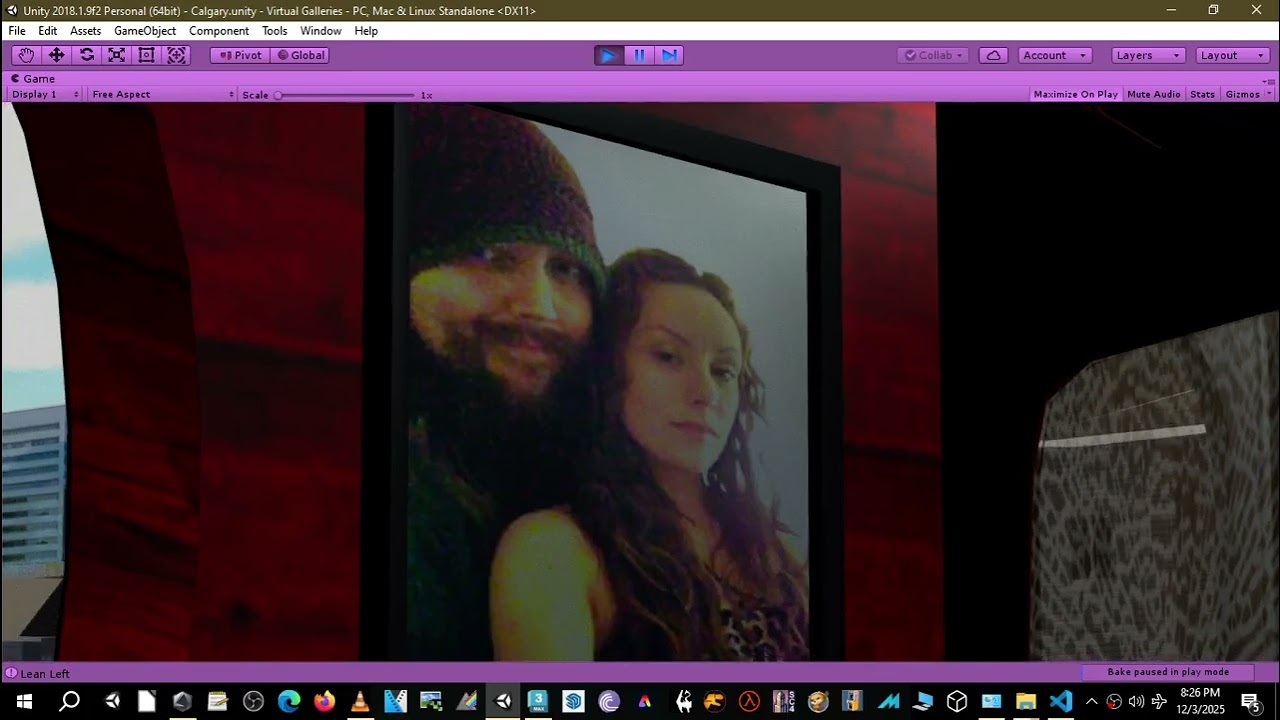Open the Tools menu
The image size is (1280, 720).
coord(275,31)
